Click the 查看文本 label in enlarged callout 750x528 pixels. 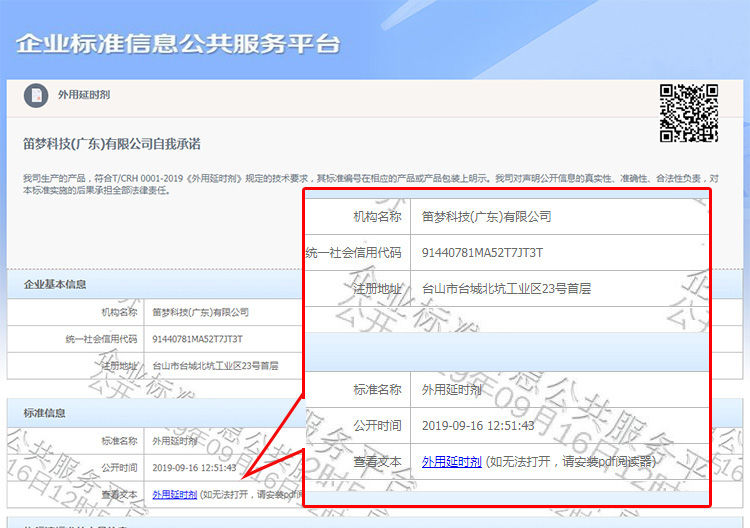(377, 462)
